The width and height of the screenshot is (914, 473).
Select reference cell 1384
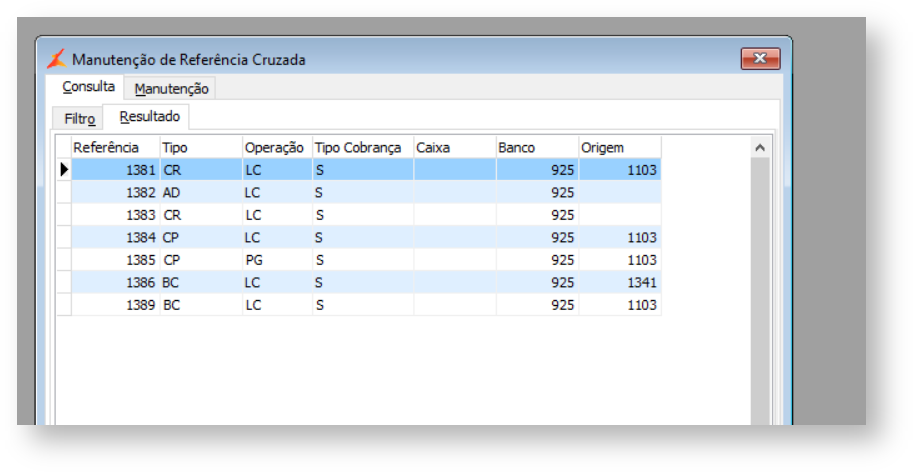click(x=115, y=237)
